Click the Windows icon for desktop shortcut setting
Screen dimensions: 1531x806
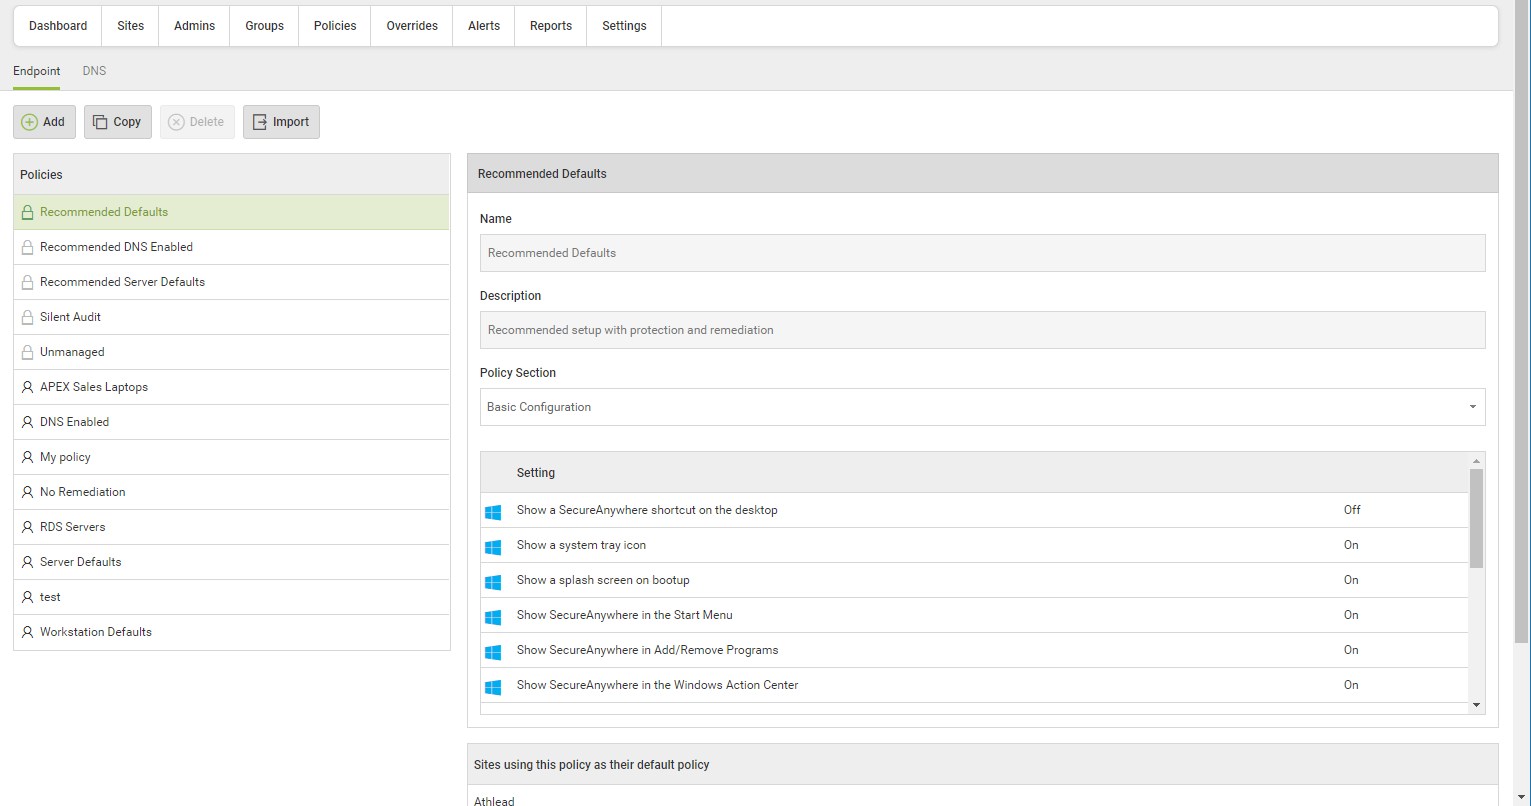pyautogui.click(x=493, y=511)
